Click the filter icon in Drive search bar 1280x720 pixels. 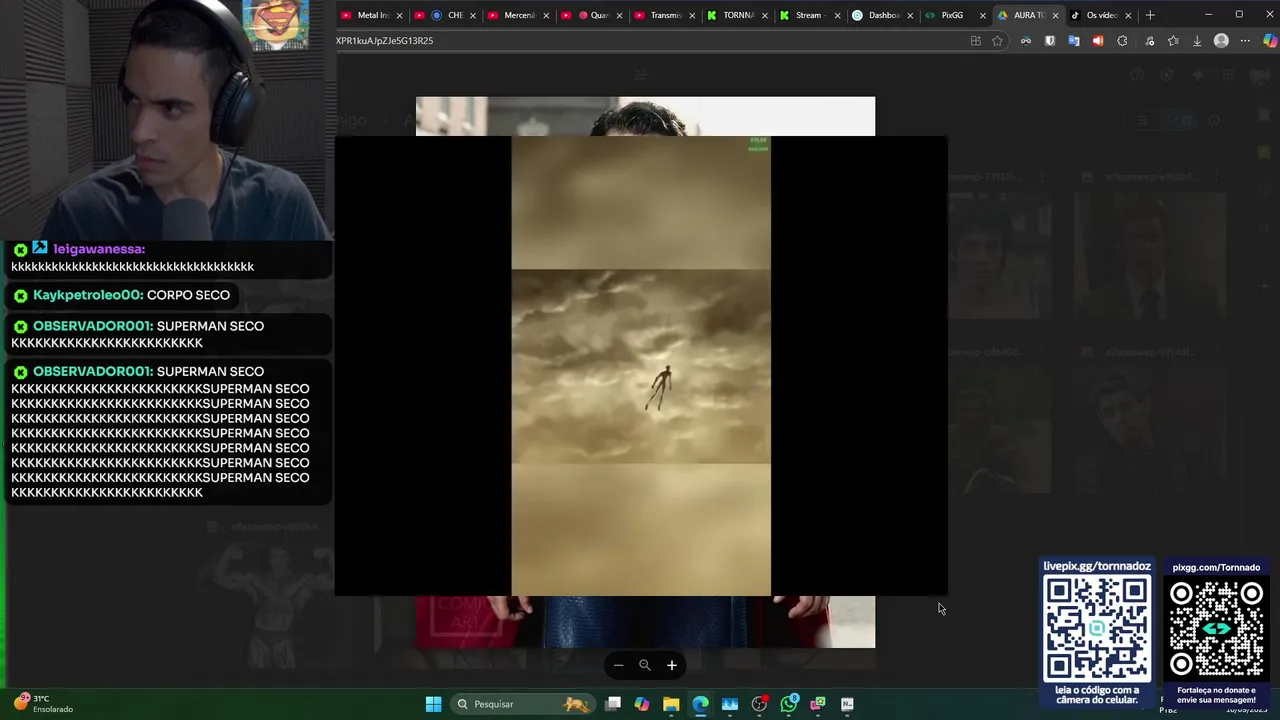pos(641,75)
